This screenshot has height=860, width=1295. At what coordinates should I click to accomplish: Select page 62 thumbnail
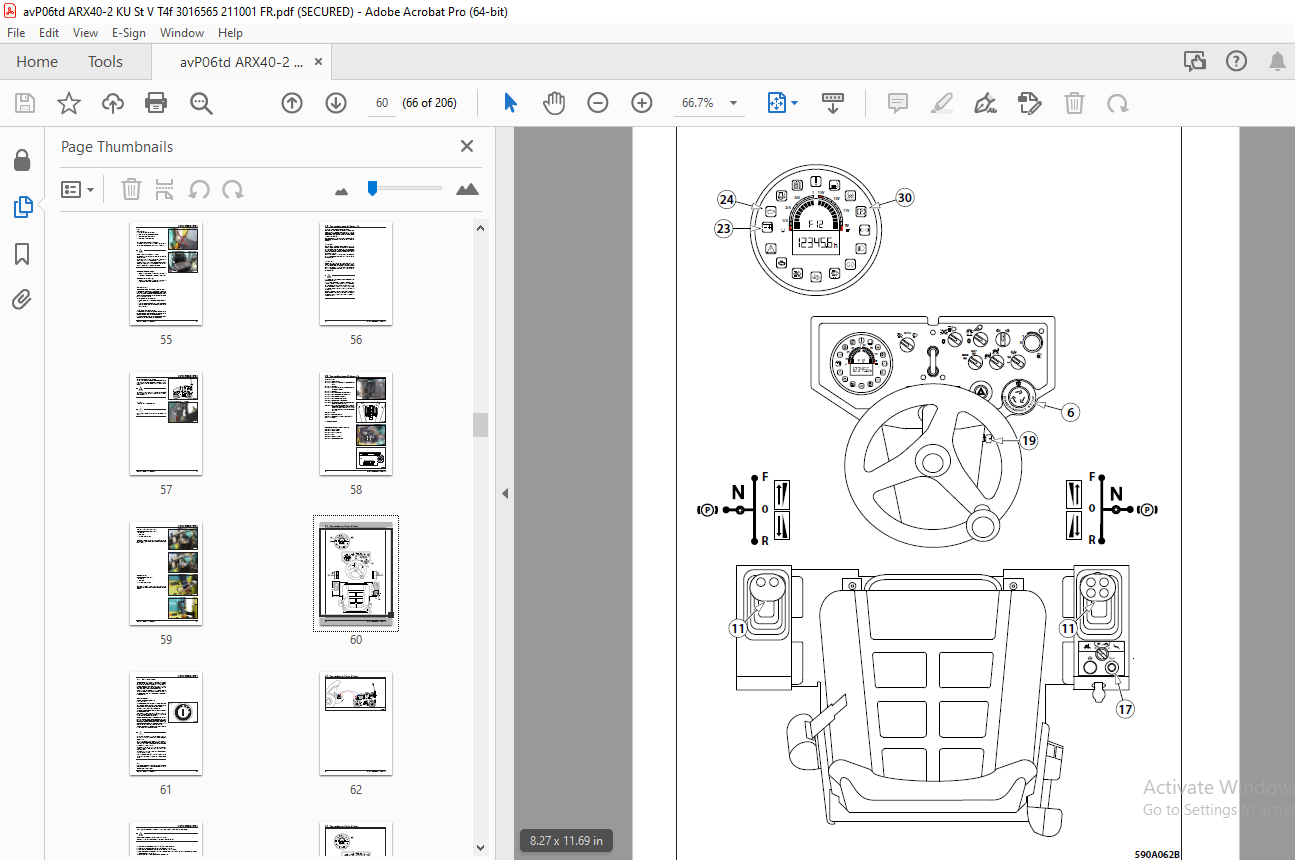pos(356,724)
